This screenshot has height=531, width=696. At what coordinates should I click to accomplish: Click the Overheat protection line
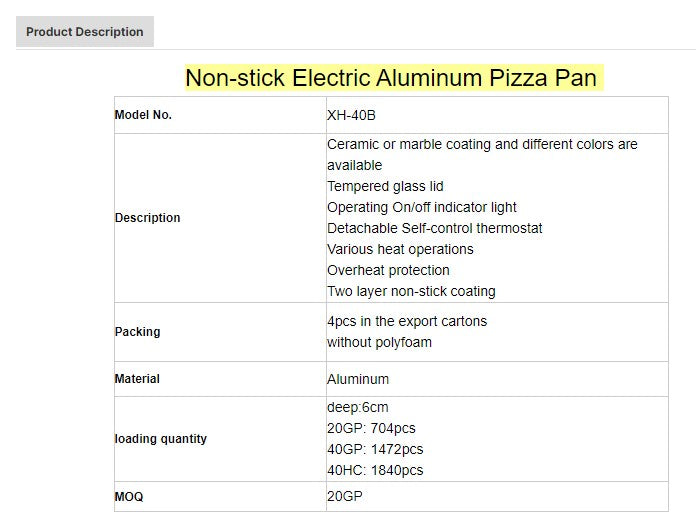coord(388,271)
